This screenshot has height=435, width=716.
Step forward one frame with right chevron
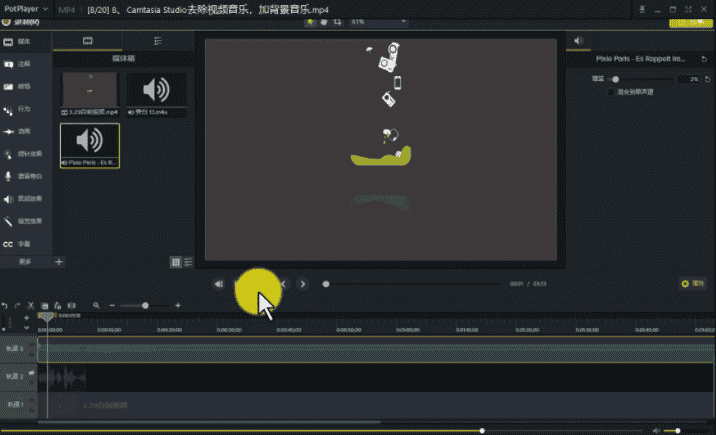[302, 284]
